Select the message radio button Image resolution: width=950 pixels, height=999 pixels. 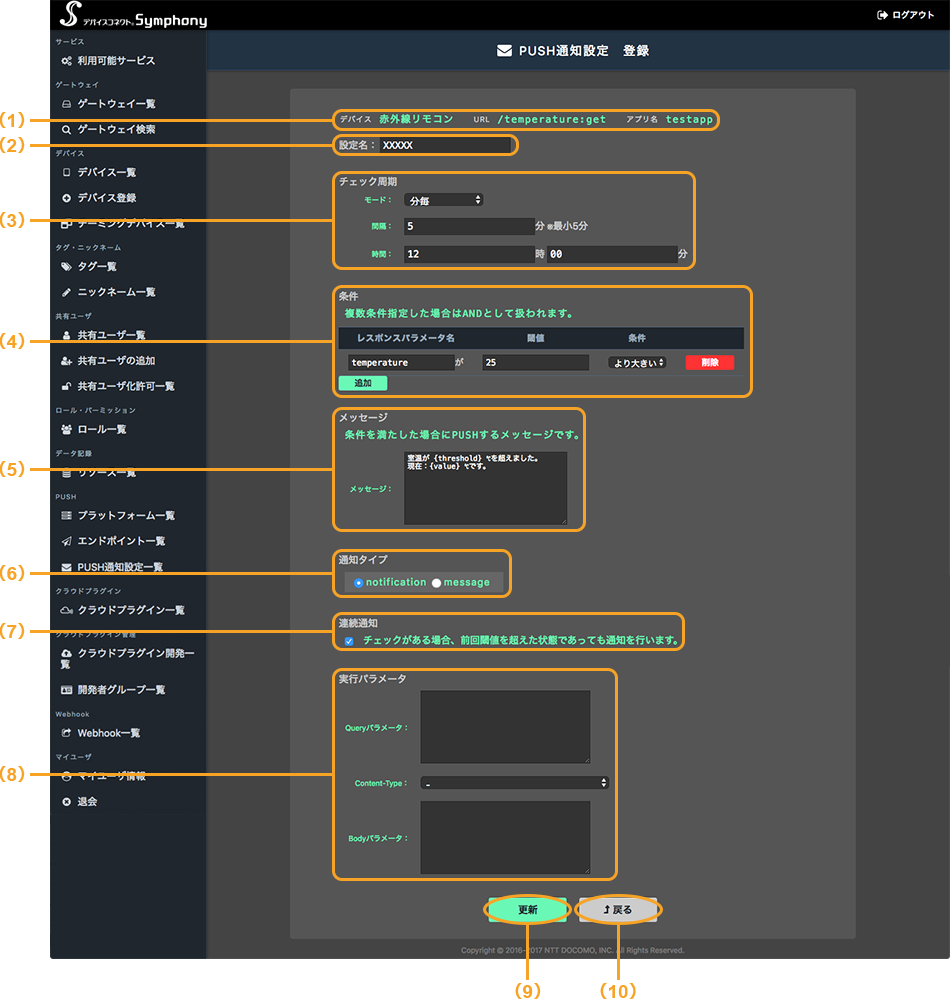coord(436,583)
